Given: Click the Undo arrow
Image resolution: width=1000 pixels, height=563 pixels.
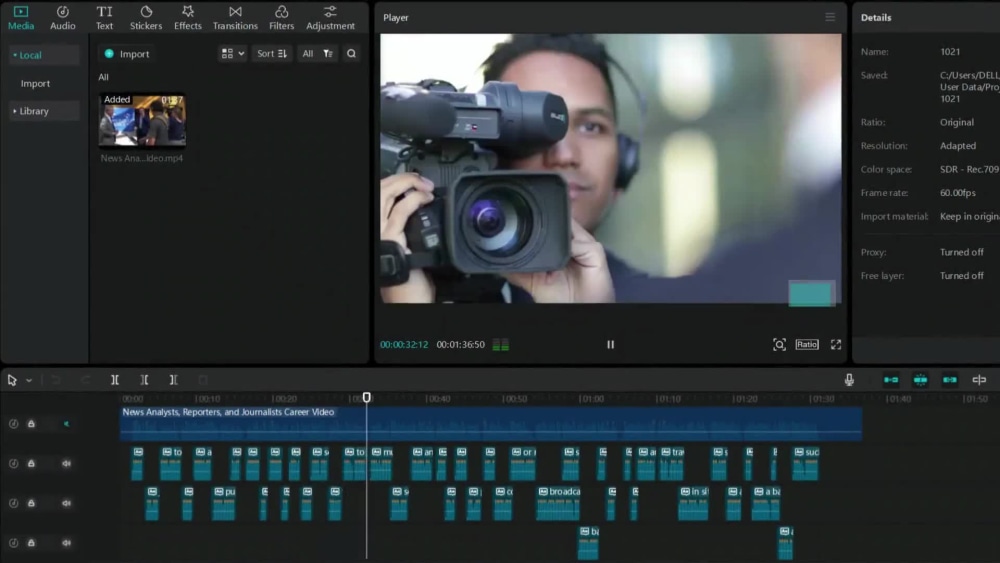Looking at the screenshot, I should (x=56, y=380).
